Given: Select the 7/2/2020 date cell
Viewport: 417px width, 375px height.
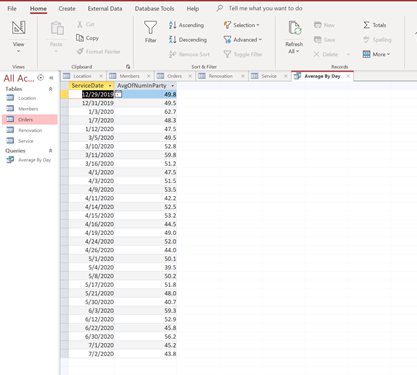Looking at the screenshot, I should tap(91, 354).
